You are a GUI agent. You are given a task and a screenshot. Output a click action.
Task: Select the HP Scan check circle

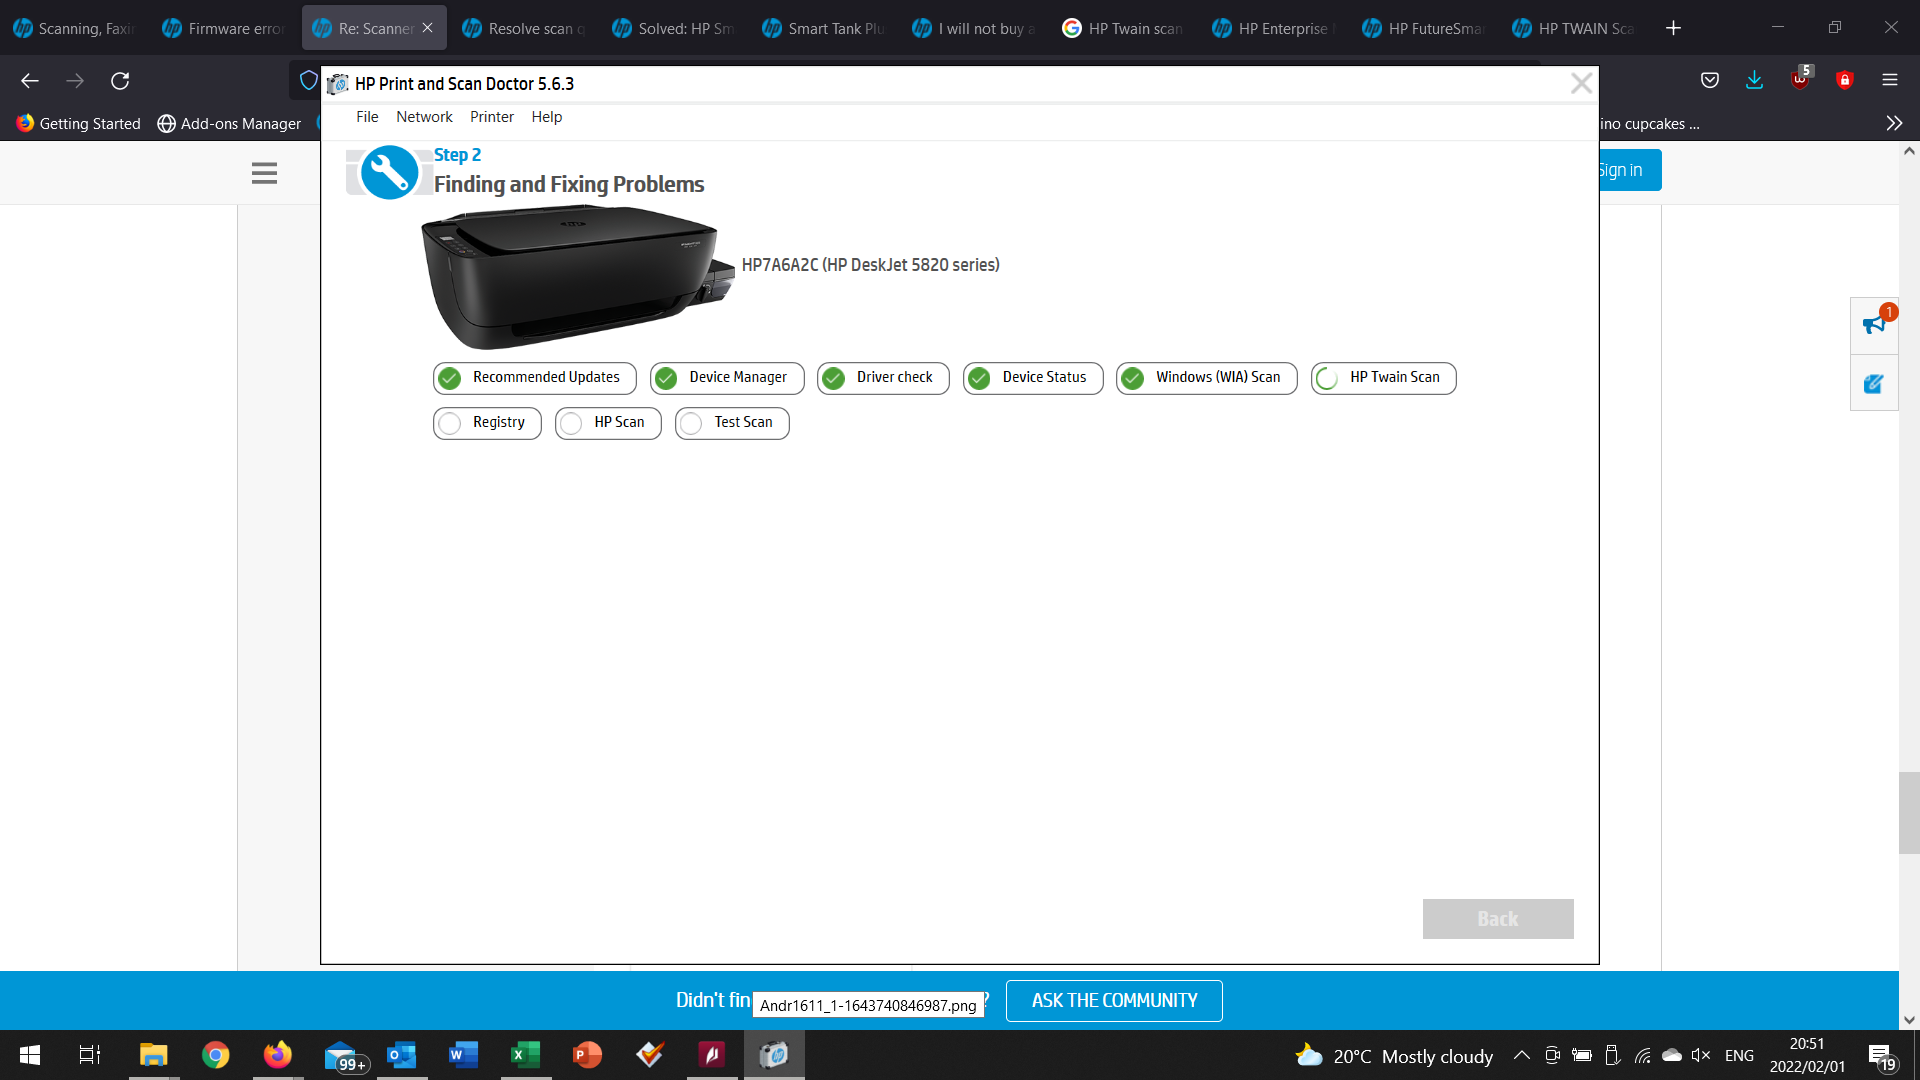pos(571,423)
